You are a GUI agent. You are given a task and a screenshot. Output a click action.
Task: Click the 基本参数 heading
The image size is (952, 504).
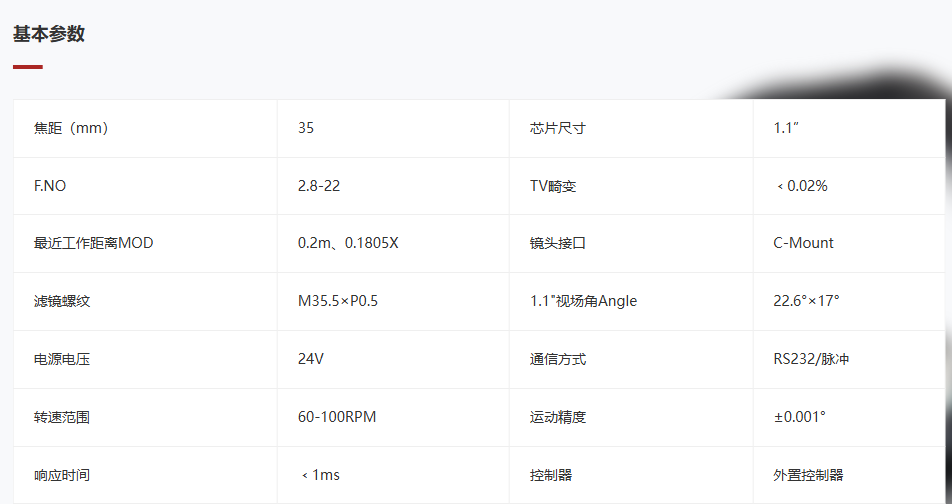[x=49, y=34]
